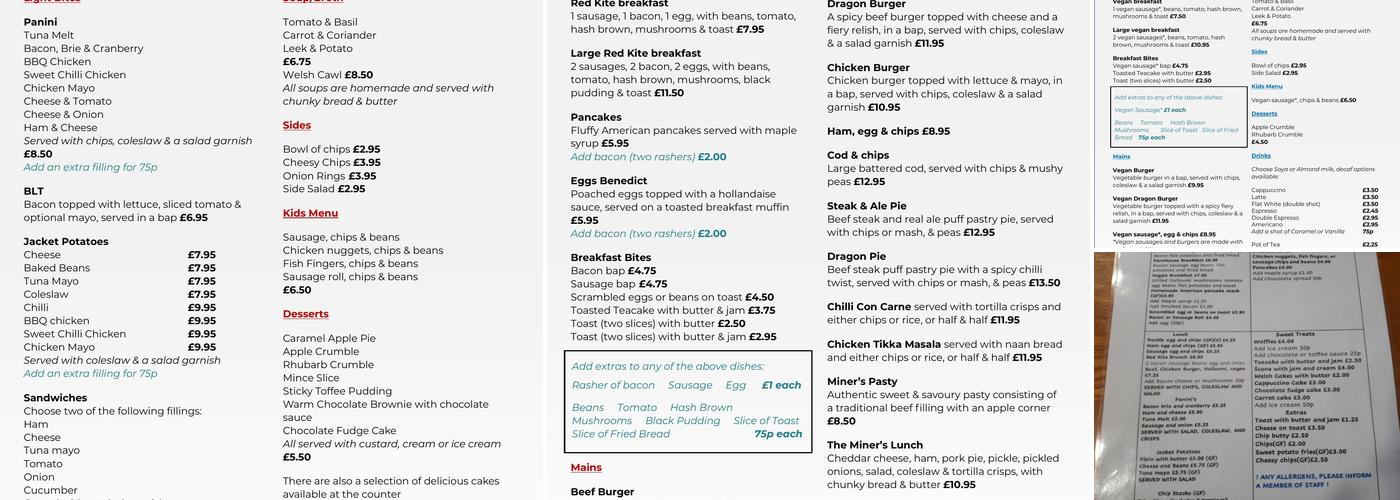1400x500 pixels.
Task: Click the Dragon Pie dish title
Action: point(856,256)
